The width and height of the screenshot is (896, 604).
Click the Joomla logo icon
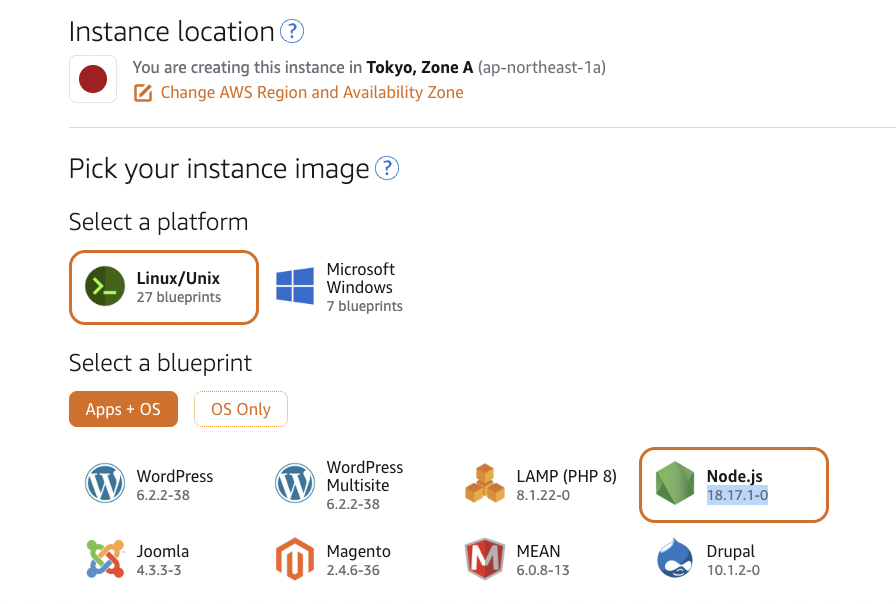pyautogui.click(x=105, y=559)
